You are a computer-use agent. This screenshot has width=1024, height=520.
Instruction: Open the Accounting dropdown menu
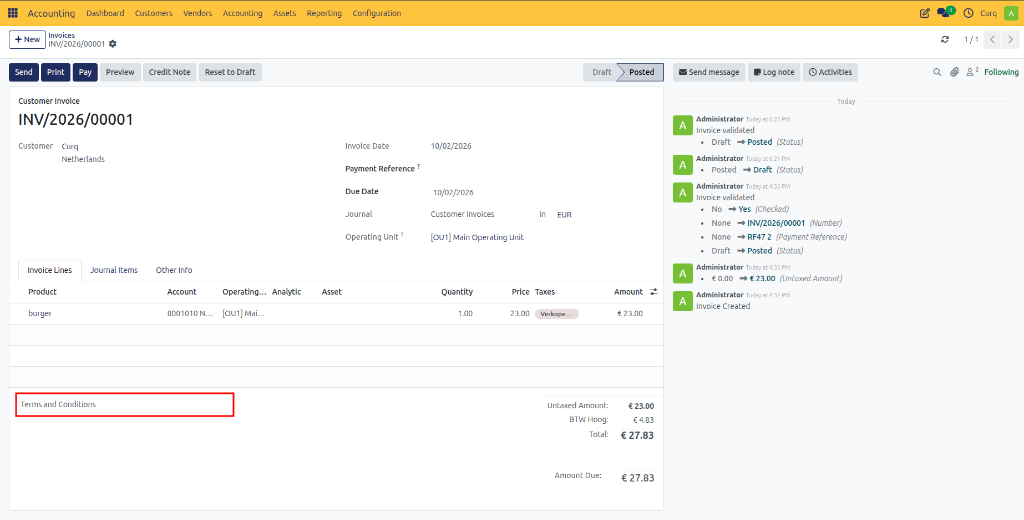coord(242,13)
